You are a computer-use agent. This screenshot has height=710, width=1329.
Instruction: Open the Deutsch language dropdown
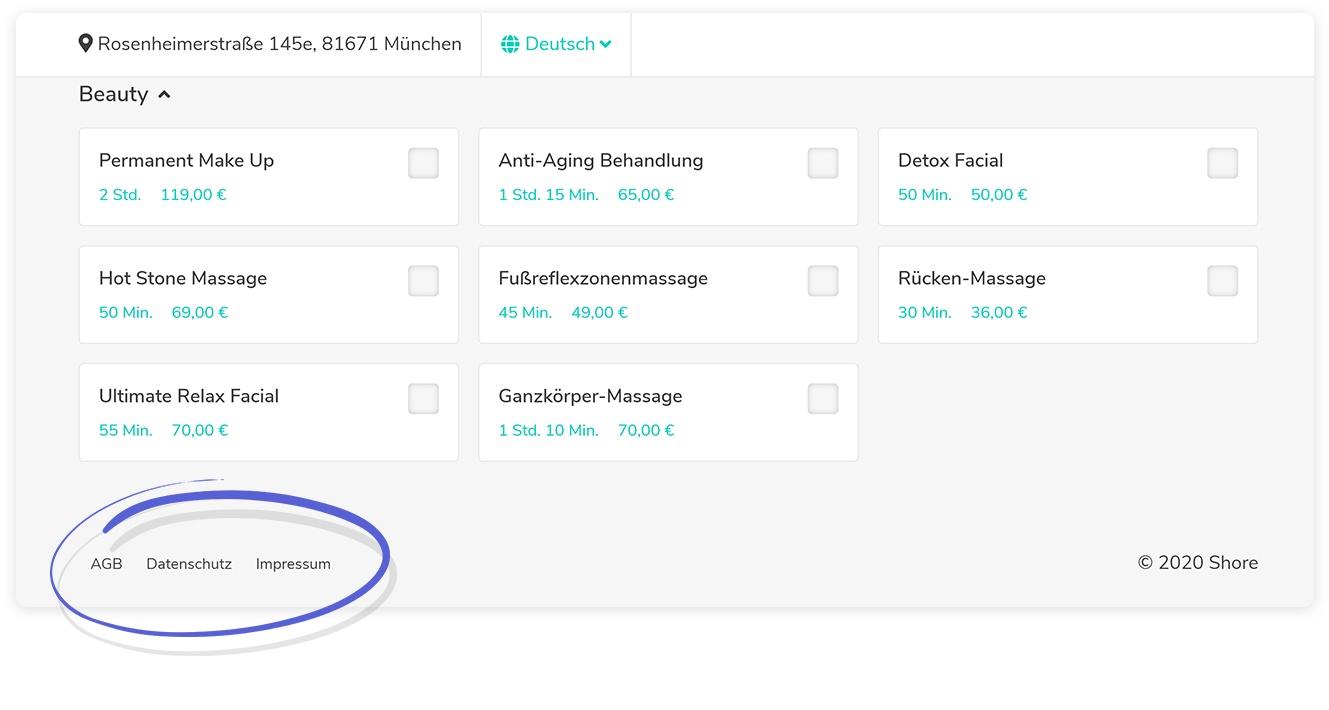tap(558, 44)
